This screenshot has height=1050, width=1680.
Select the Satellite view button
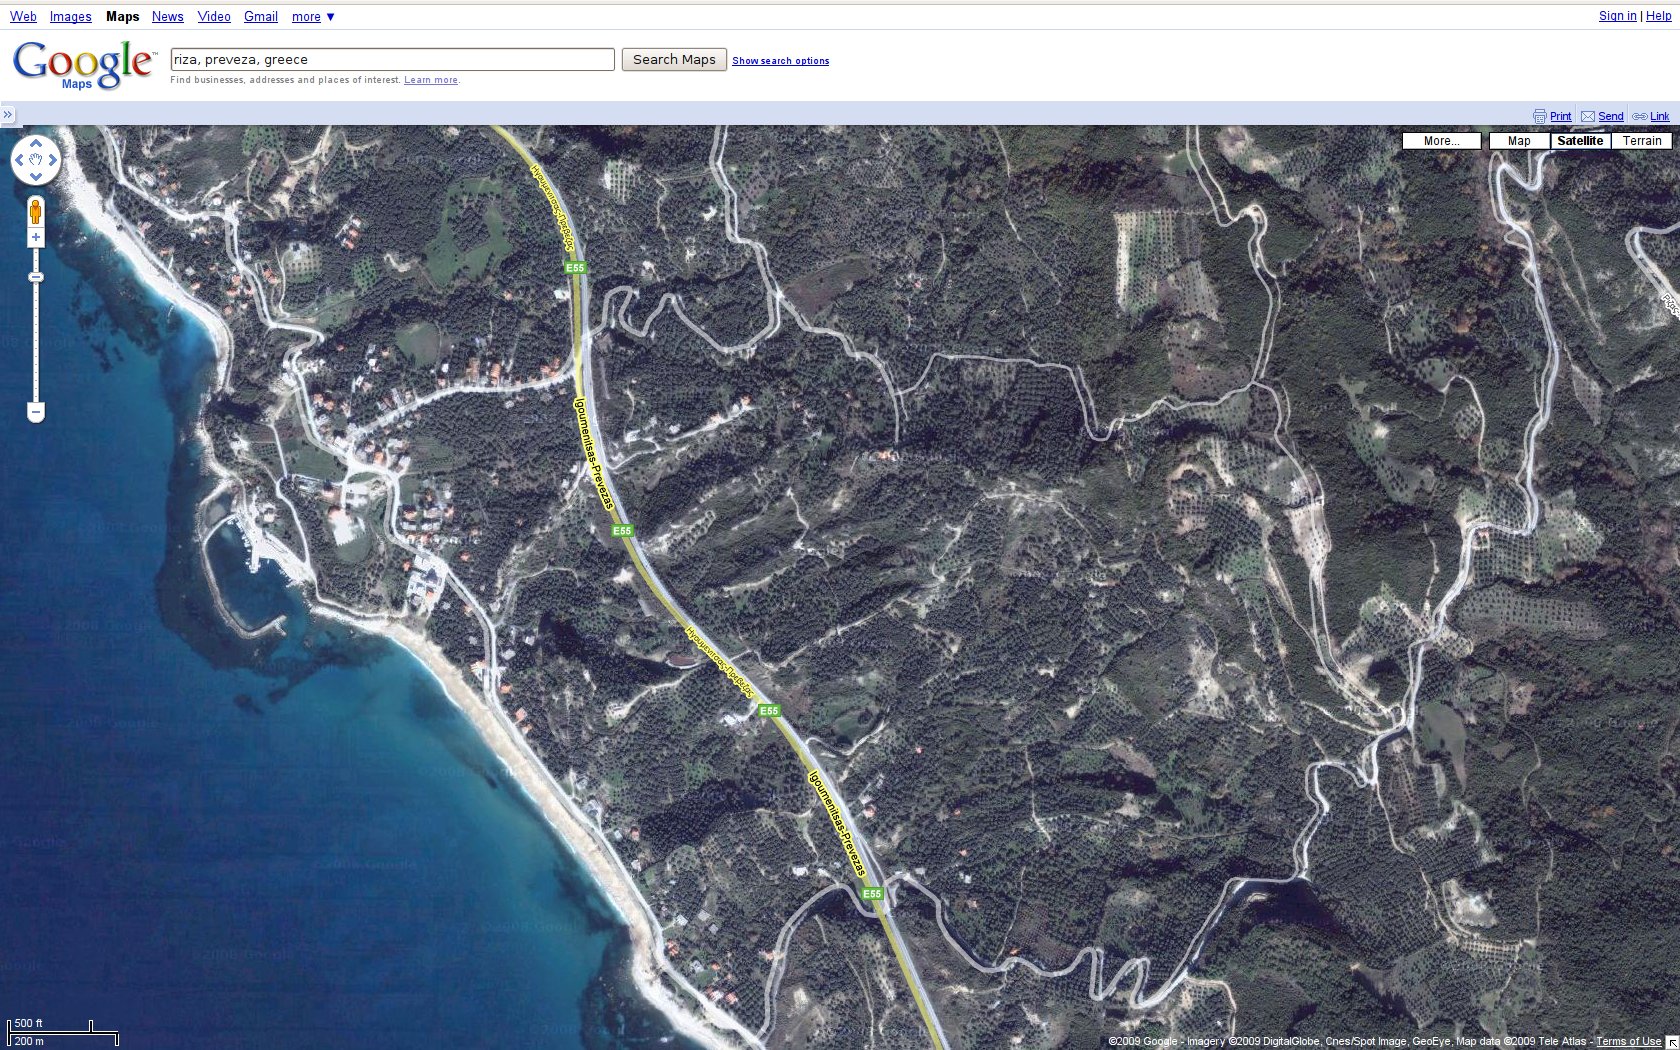[1580, 141]
